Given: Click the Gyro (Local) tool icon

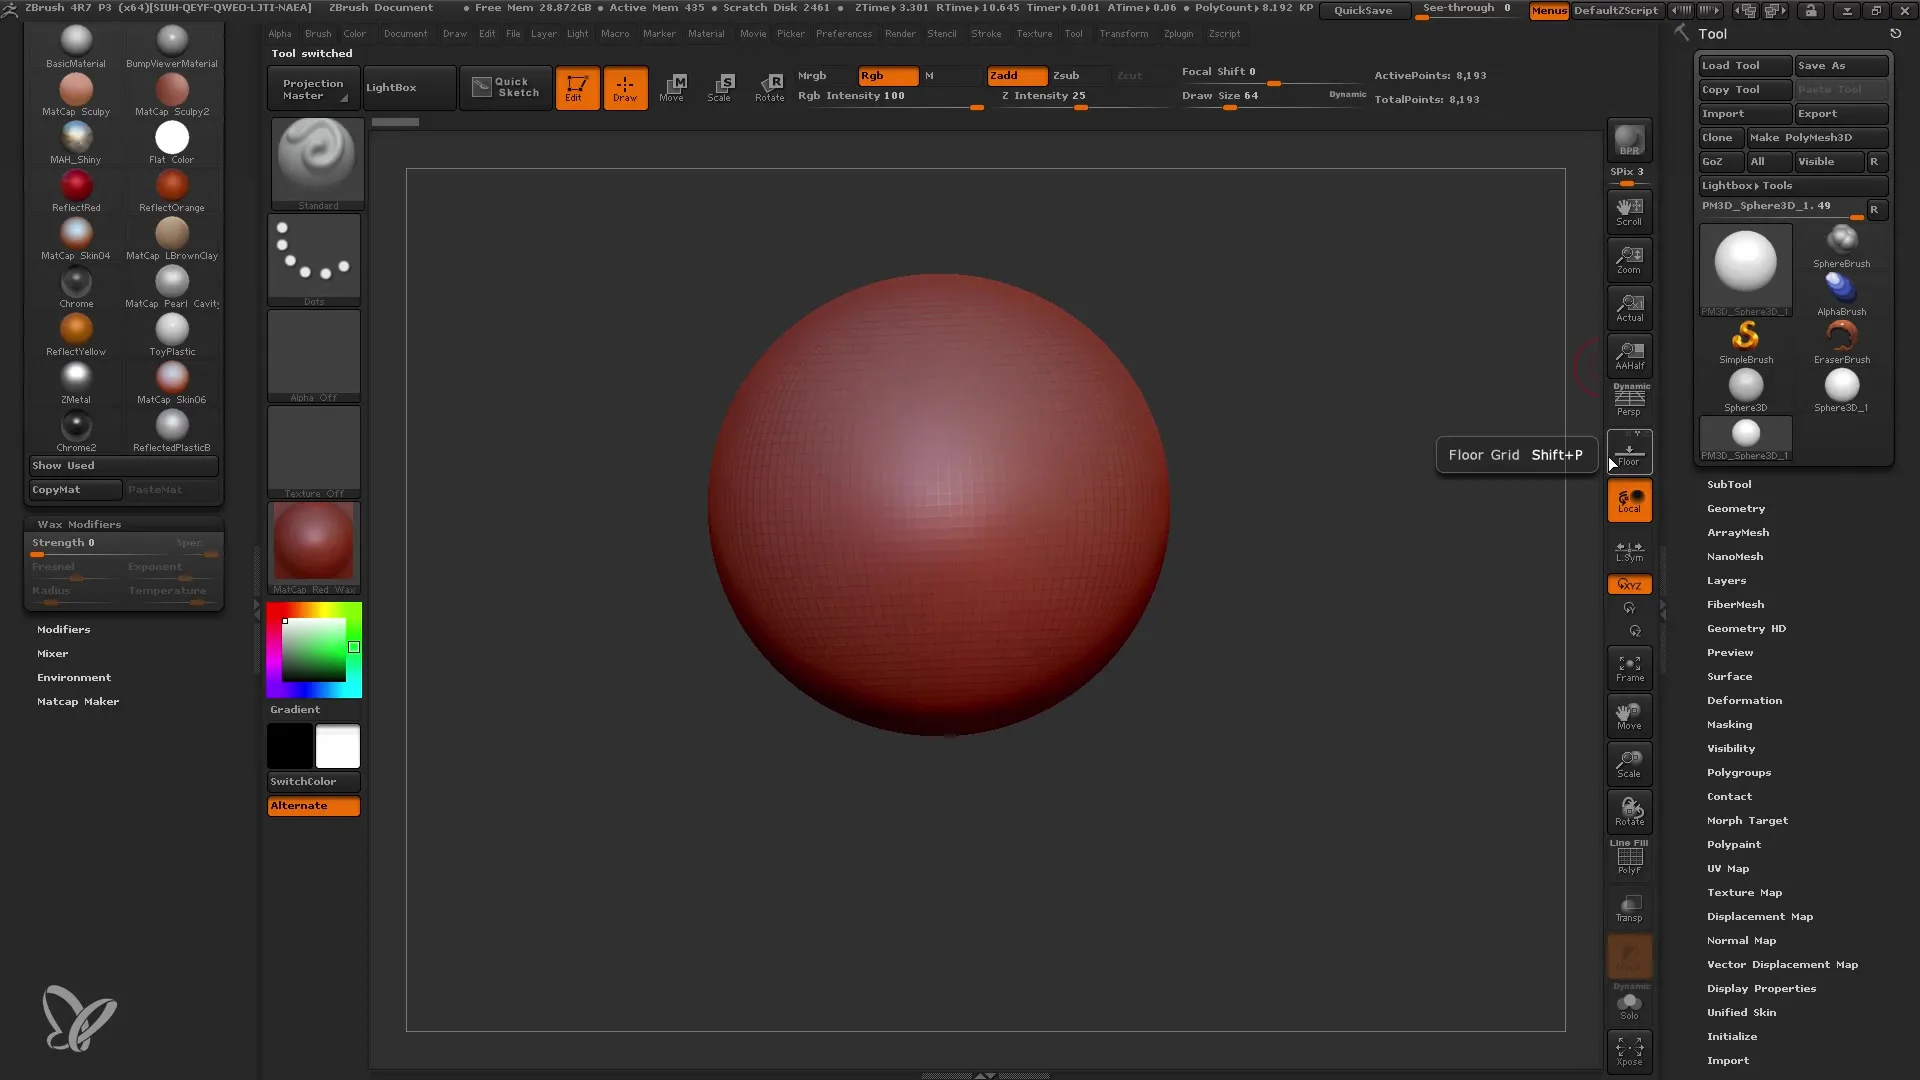Looking at the screenshot, I should (x=1629, y=504).
